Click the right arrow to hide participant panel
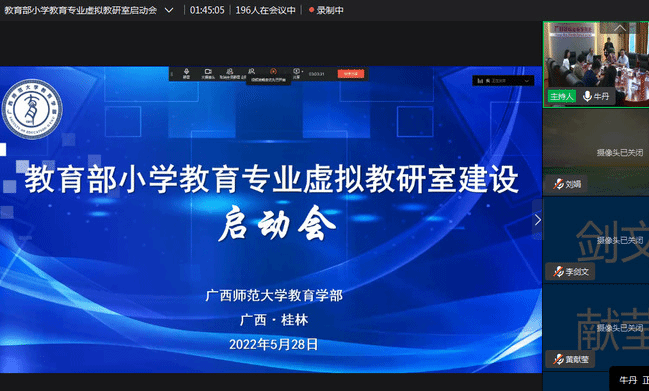 point(537,220)
